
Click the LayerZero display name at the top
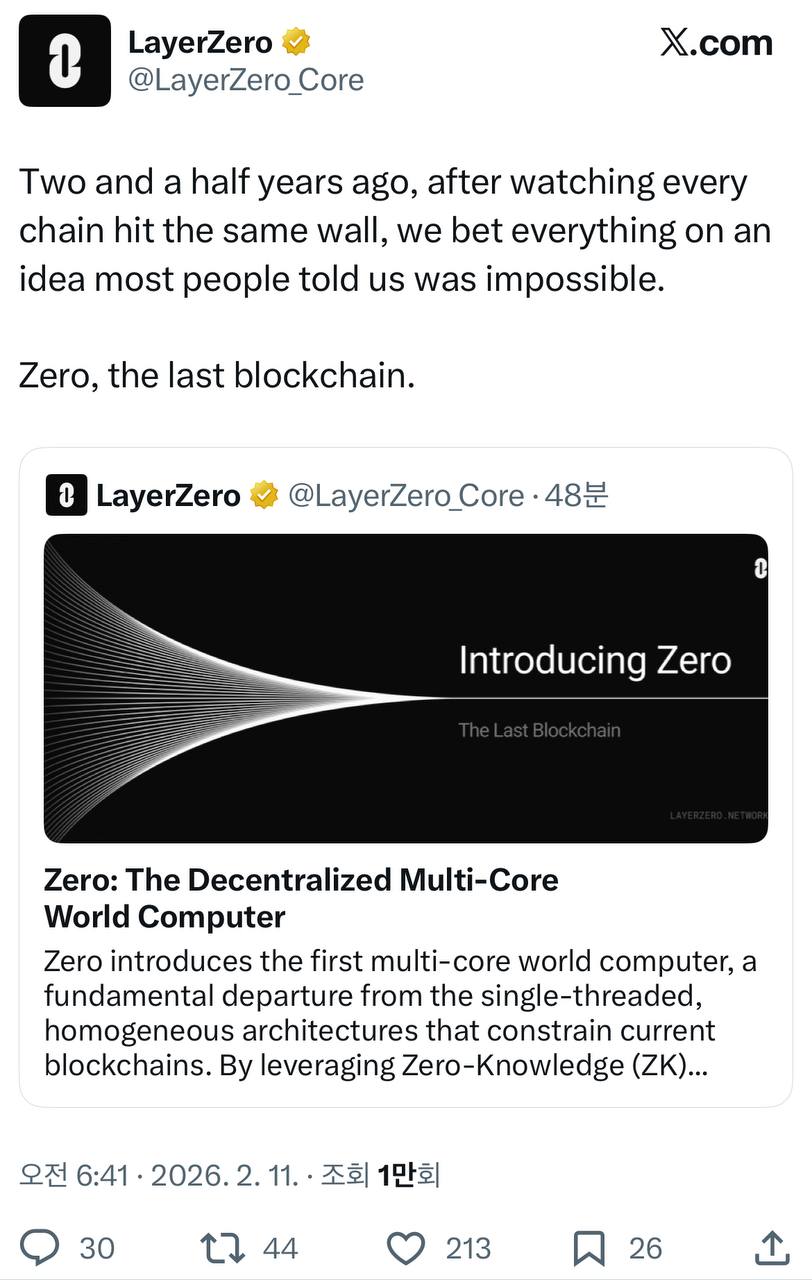(200, 43)
